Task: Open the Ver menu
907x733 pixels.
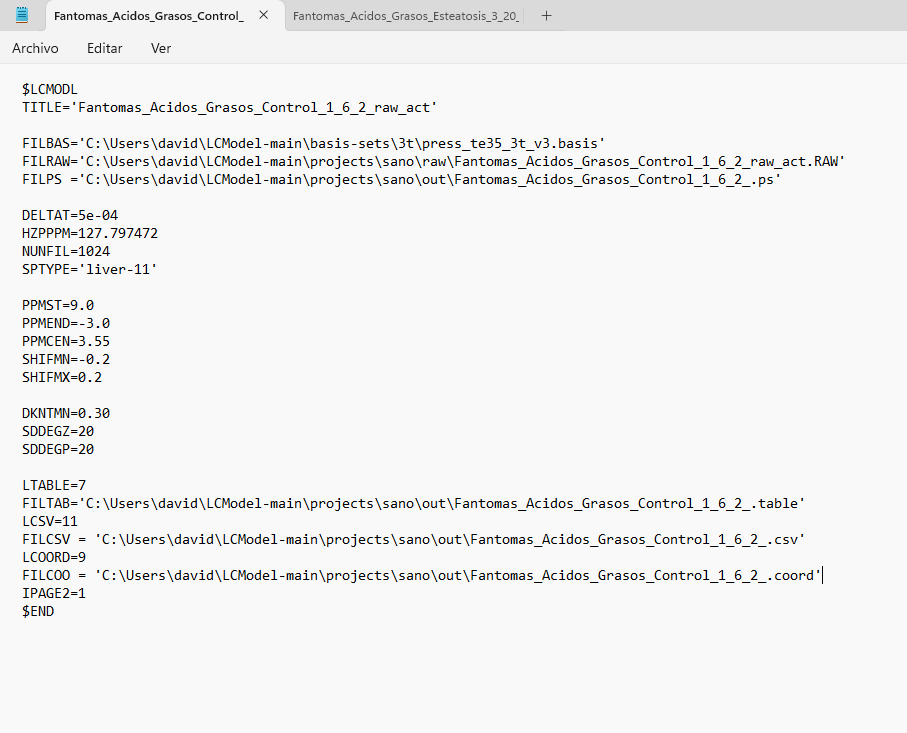Action: click(x=161, y=48)
